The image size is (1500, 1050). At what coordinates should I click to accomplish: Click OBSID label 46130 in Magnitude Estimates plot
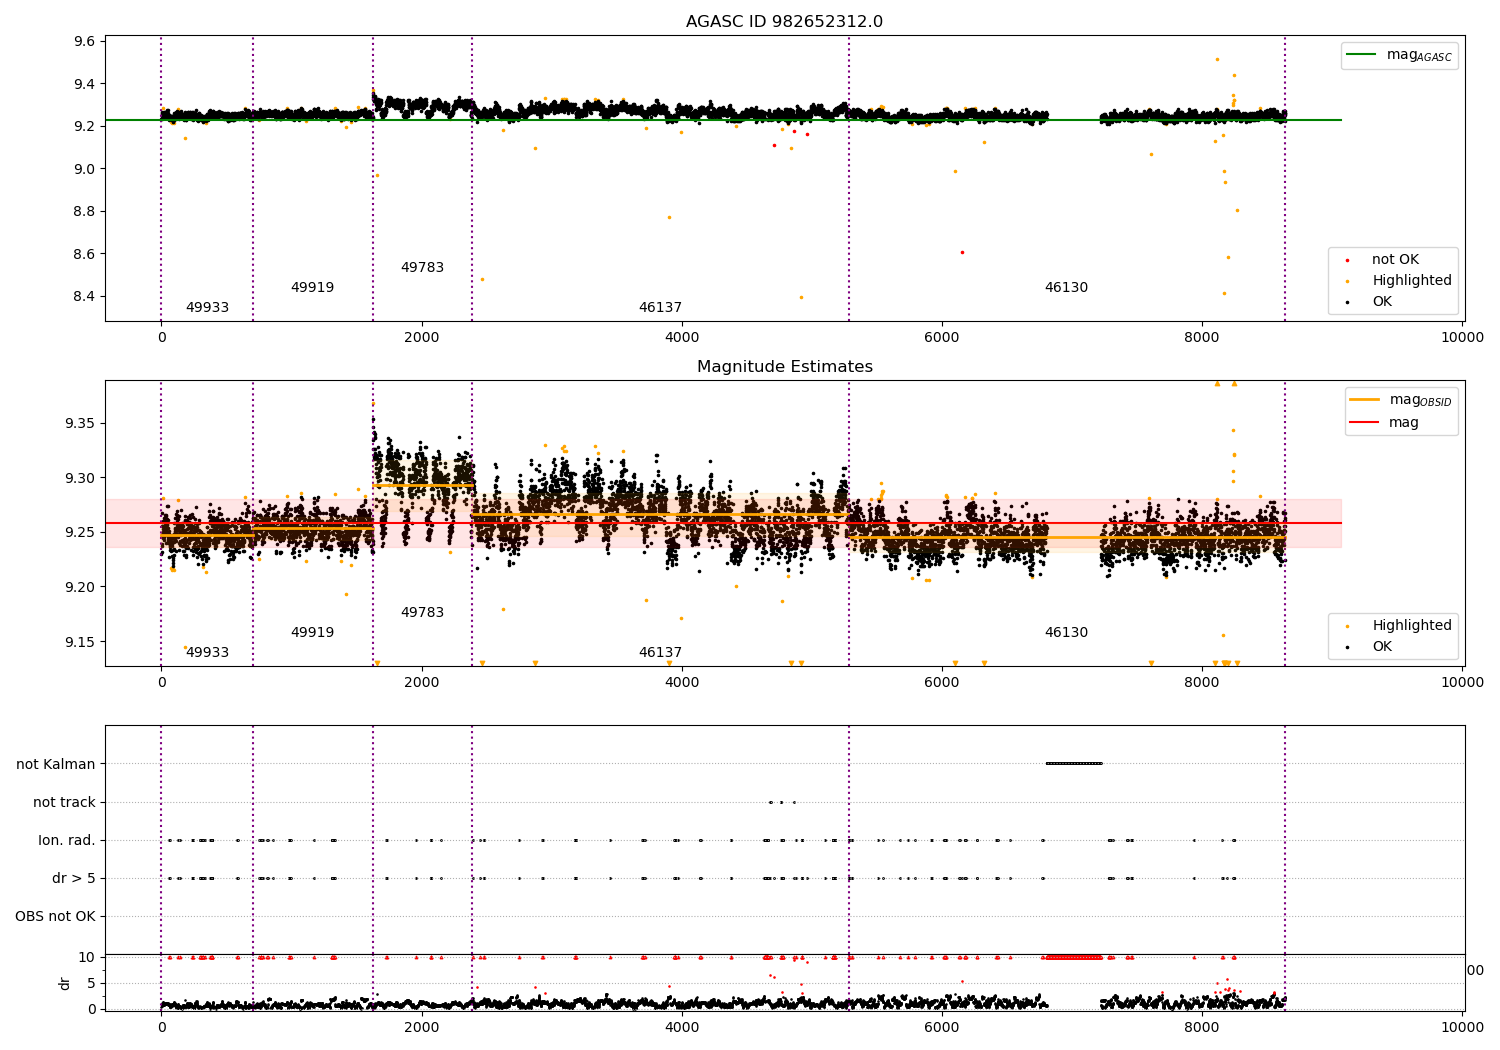1066,633
